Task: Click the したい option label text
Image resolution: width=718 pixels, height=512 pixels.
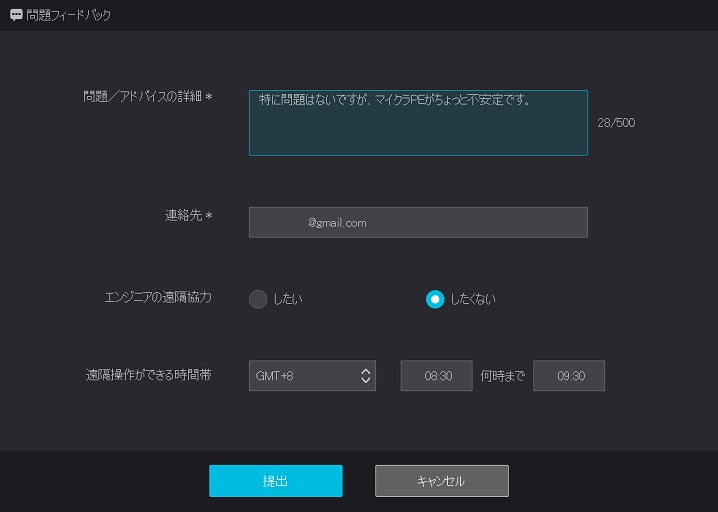Action: click(287, 299)
